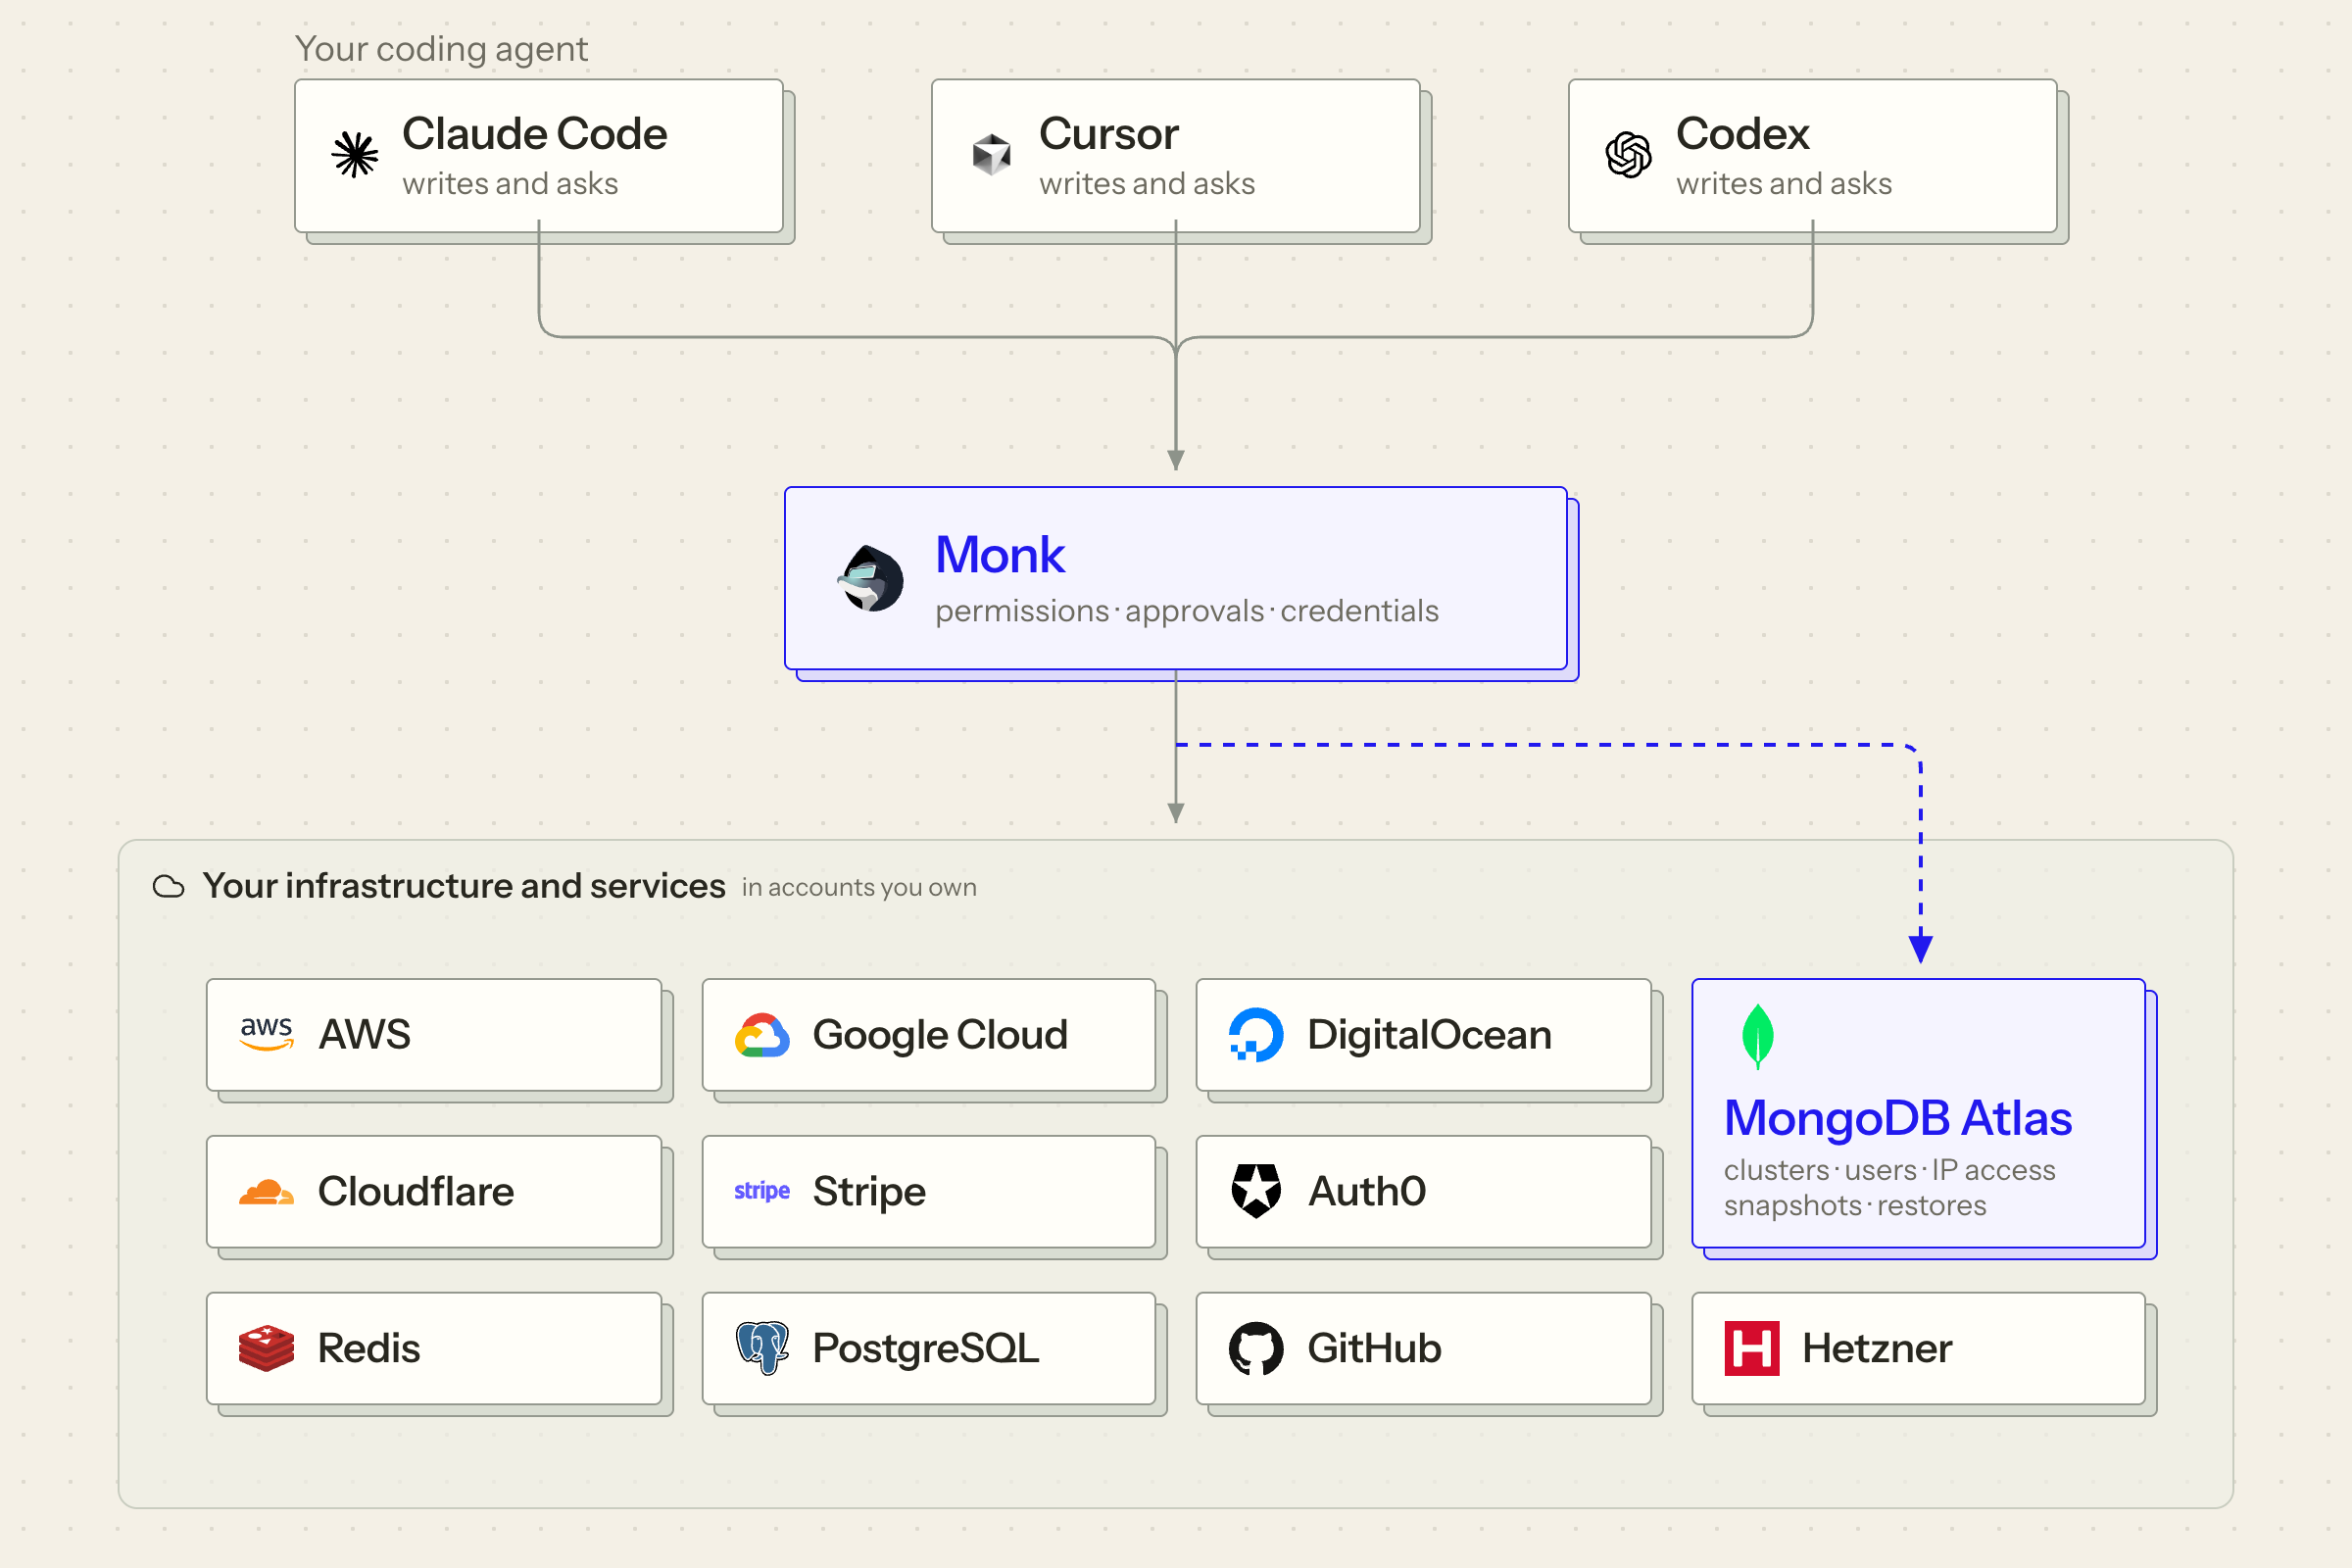The height and width of the screenshot is (1568, 2352).
Task: Click the Cloudflare orange cloud icon
Action: coord(266,1192)
